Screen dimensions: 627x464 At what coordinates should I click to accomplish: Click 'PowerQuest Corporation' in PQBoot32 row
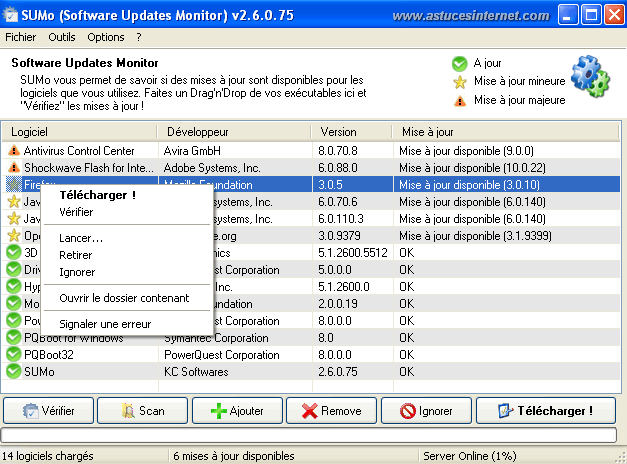[222, 355]
